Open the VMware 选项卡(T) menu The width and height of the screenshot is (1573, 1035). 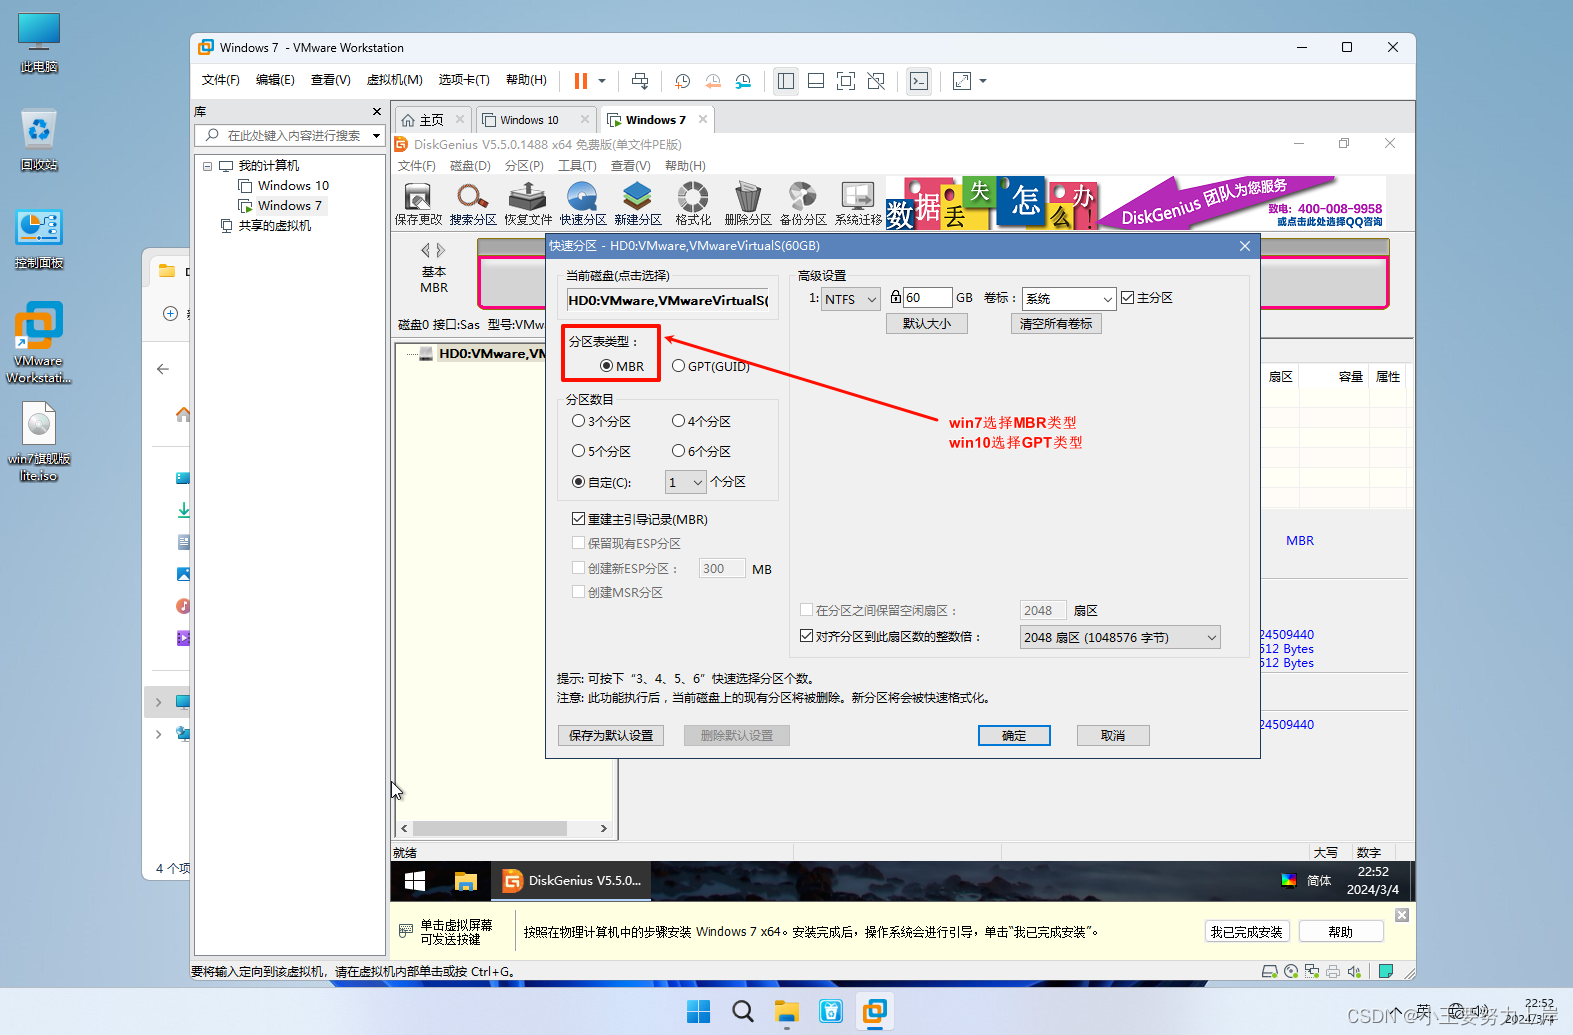pos(464,80)
